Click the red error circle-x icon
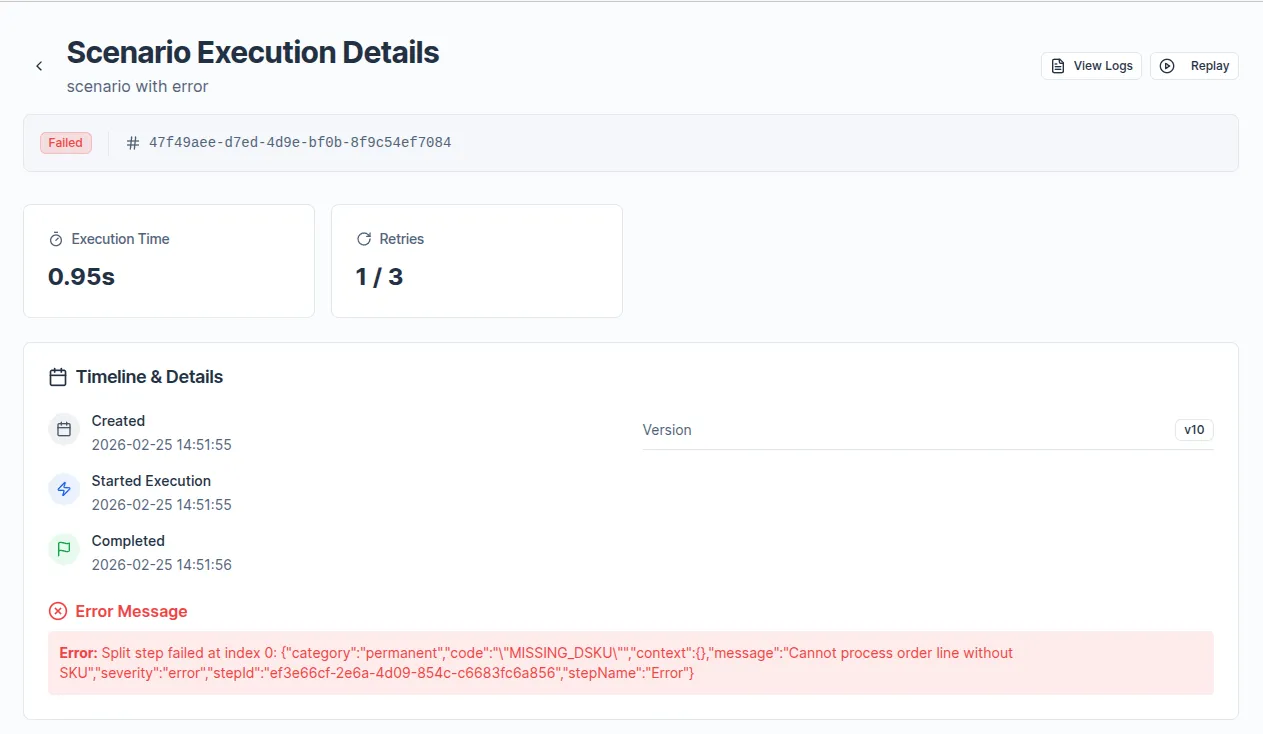The image size is (1263, 734). 58,611
